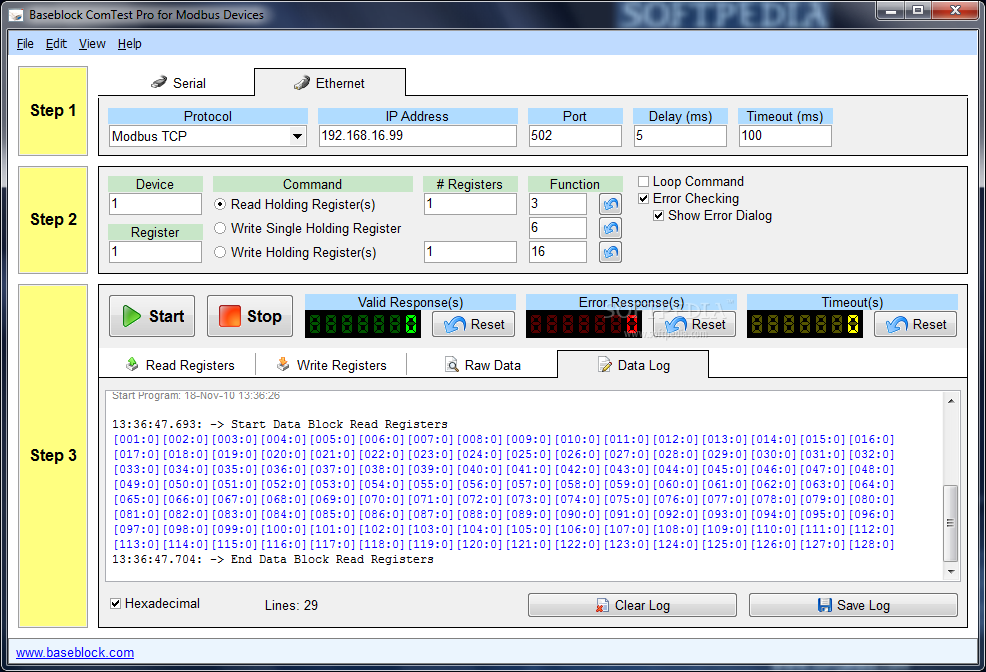Open the Help menu
Image resolution: width=986 pixels, height=672 pixels.
click(130, 44)
